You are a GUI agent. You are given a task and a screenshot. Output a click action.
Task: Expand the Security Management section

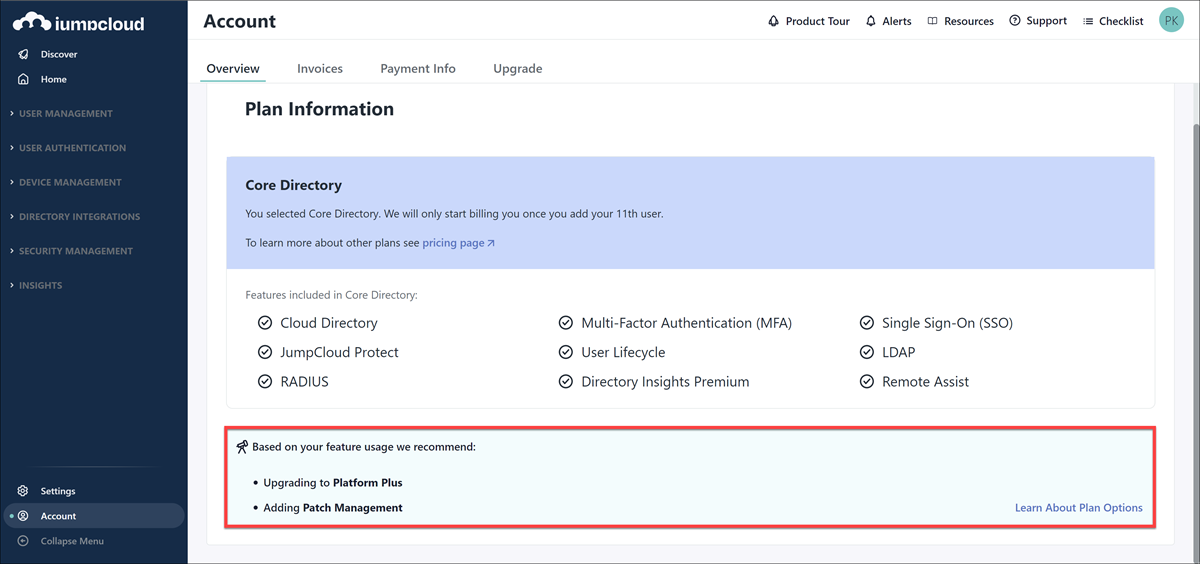point(75,251)
